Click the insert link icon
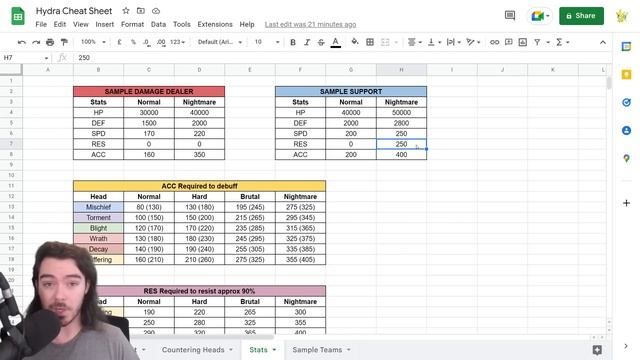The width and height of the screenshot is (640, 360). click(494, 42)
